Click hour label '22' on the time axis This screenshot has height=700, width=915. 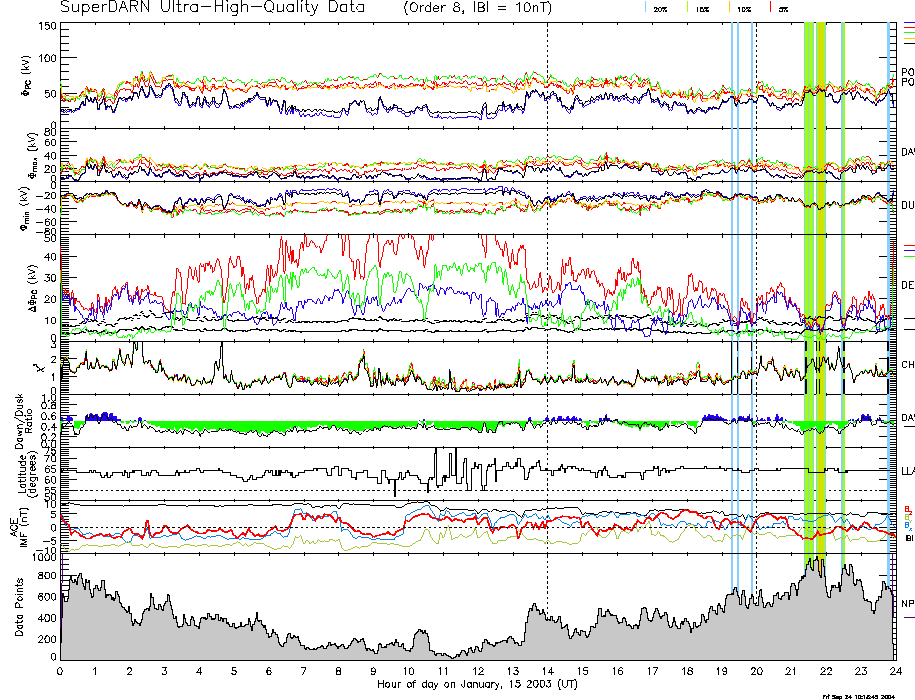coord(826,671)
